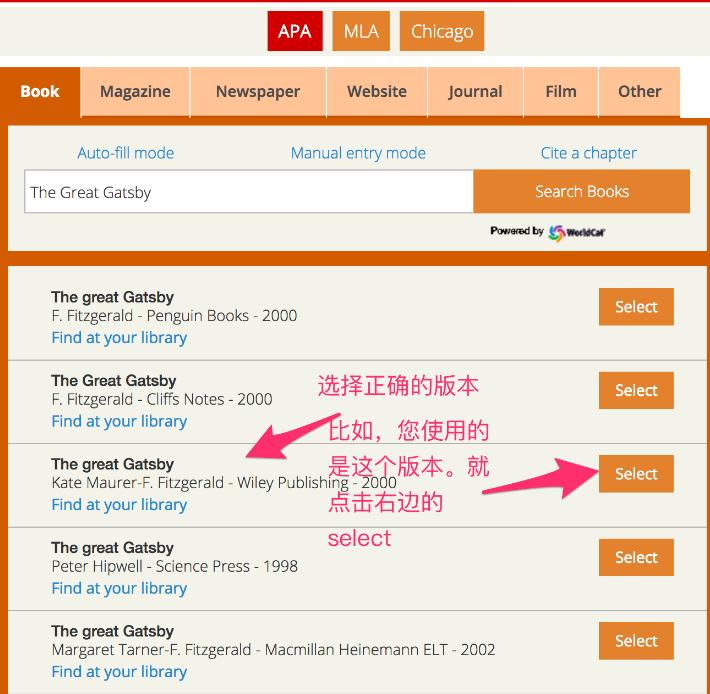Click the WorldCat logo
The height and width of the screenshot is (694, 710).
pyautogui.click(x=577, y=232)
